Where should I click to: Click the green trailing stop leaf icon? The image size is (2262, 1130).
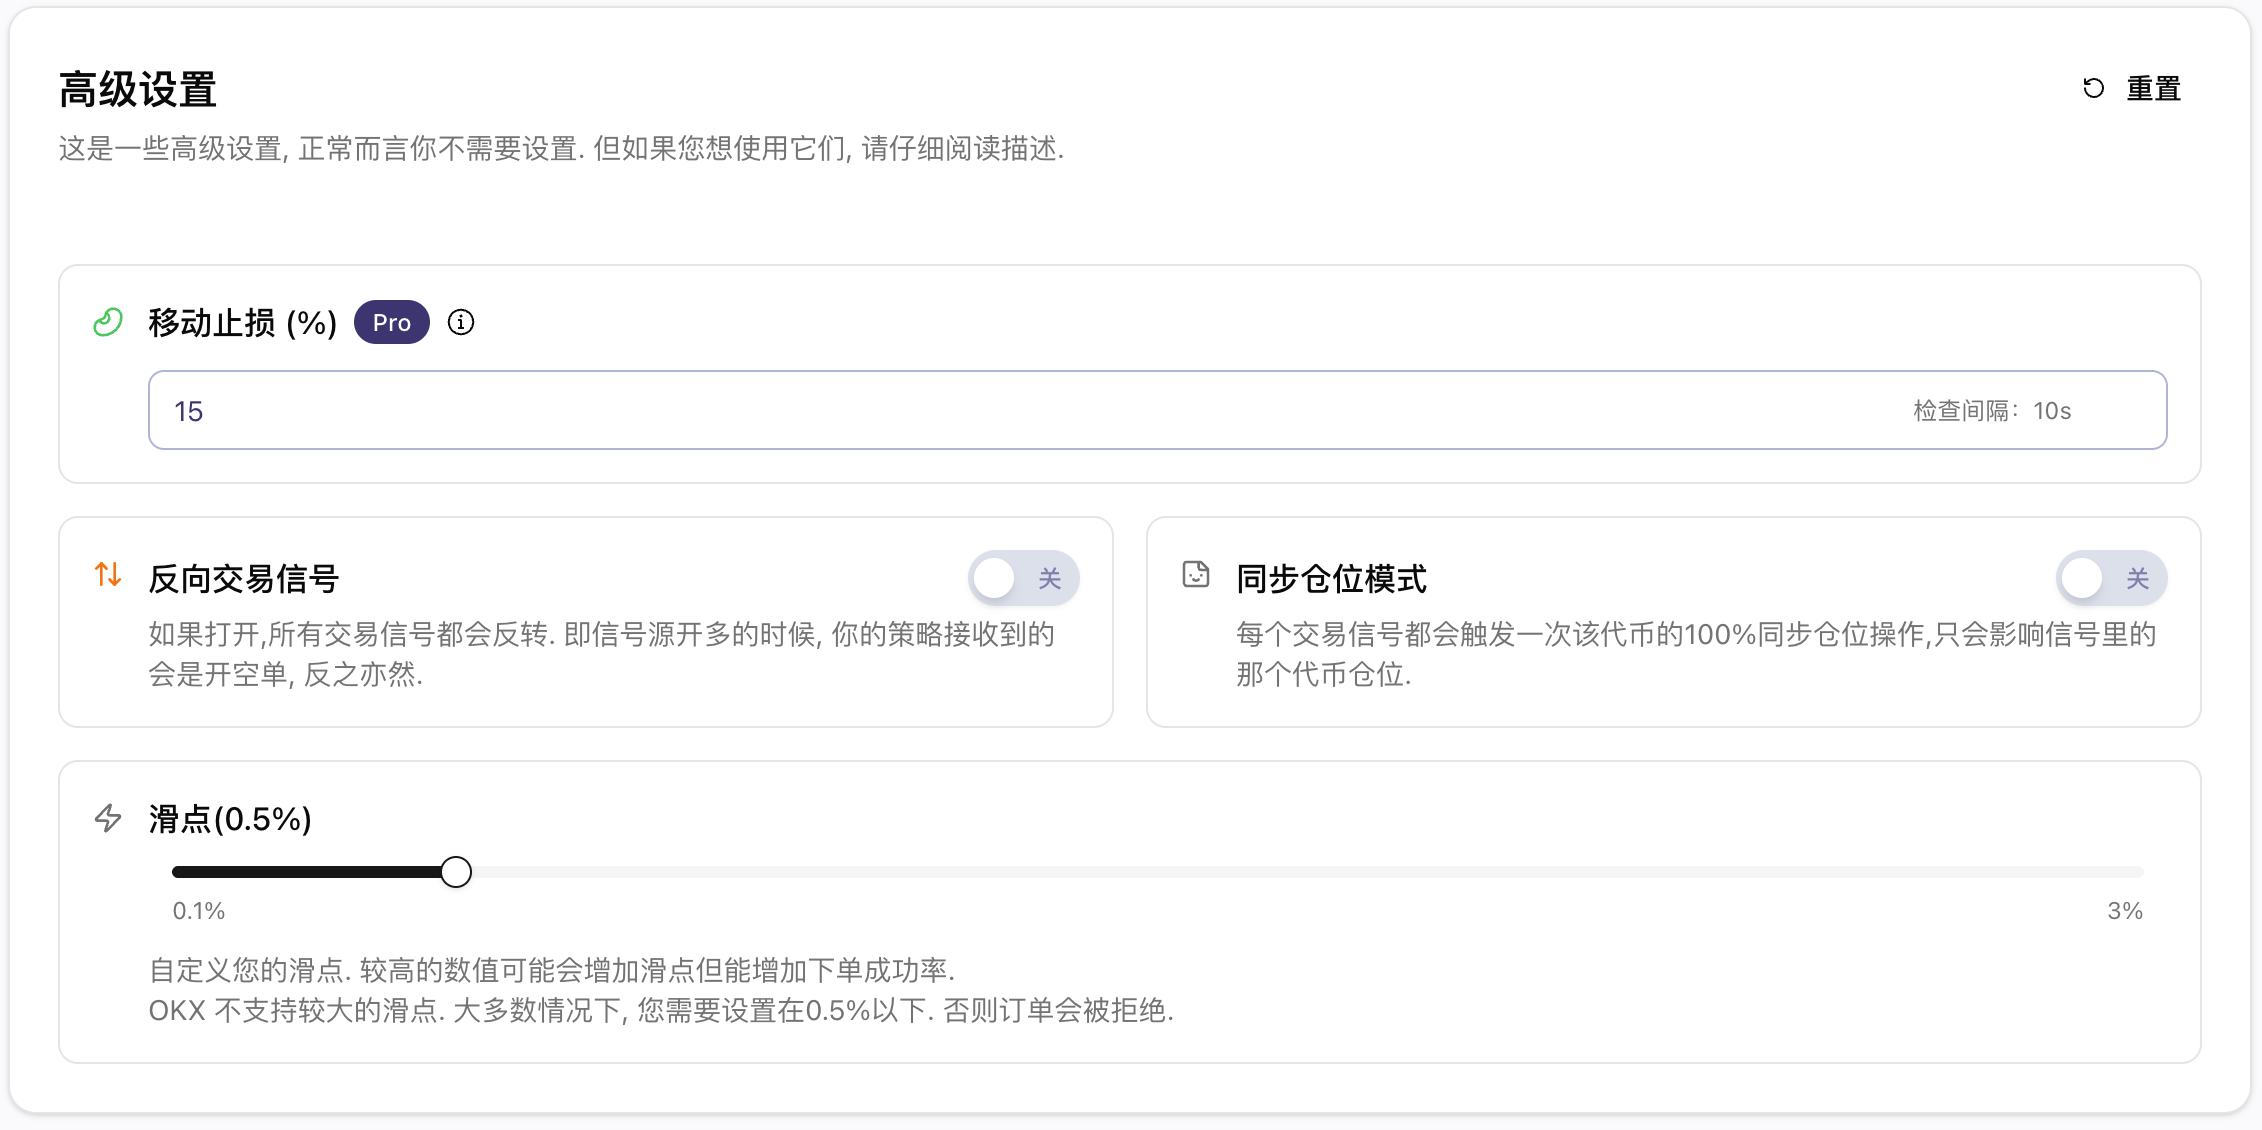[107, 322]
